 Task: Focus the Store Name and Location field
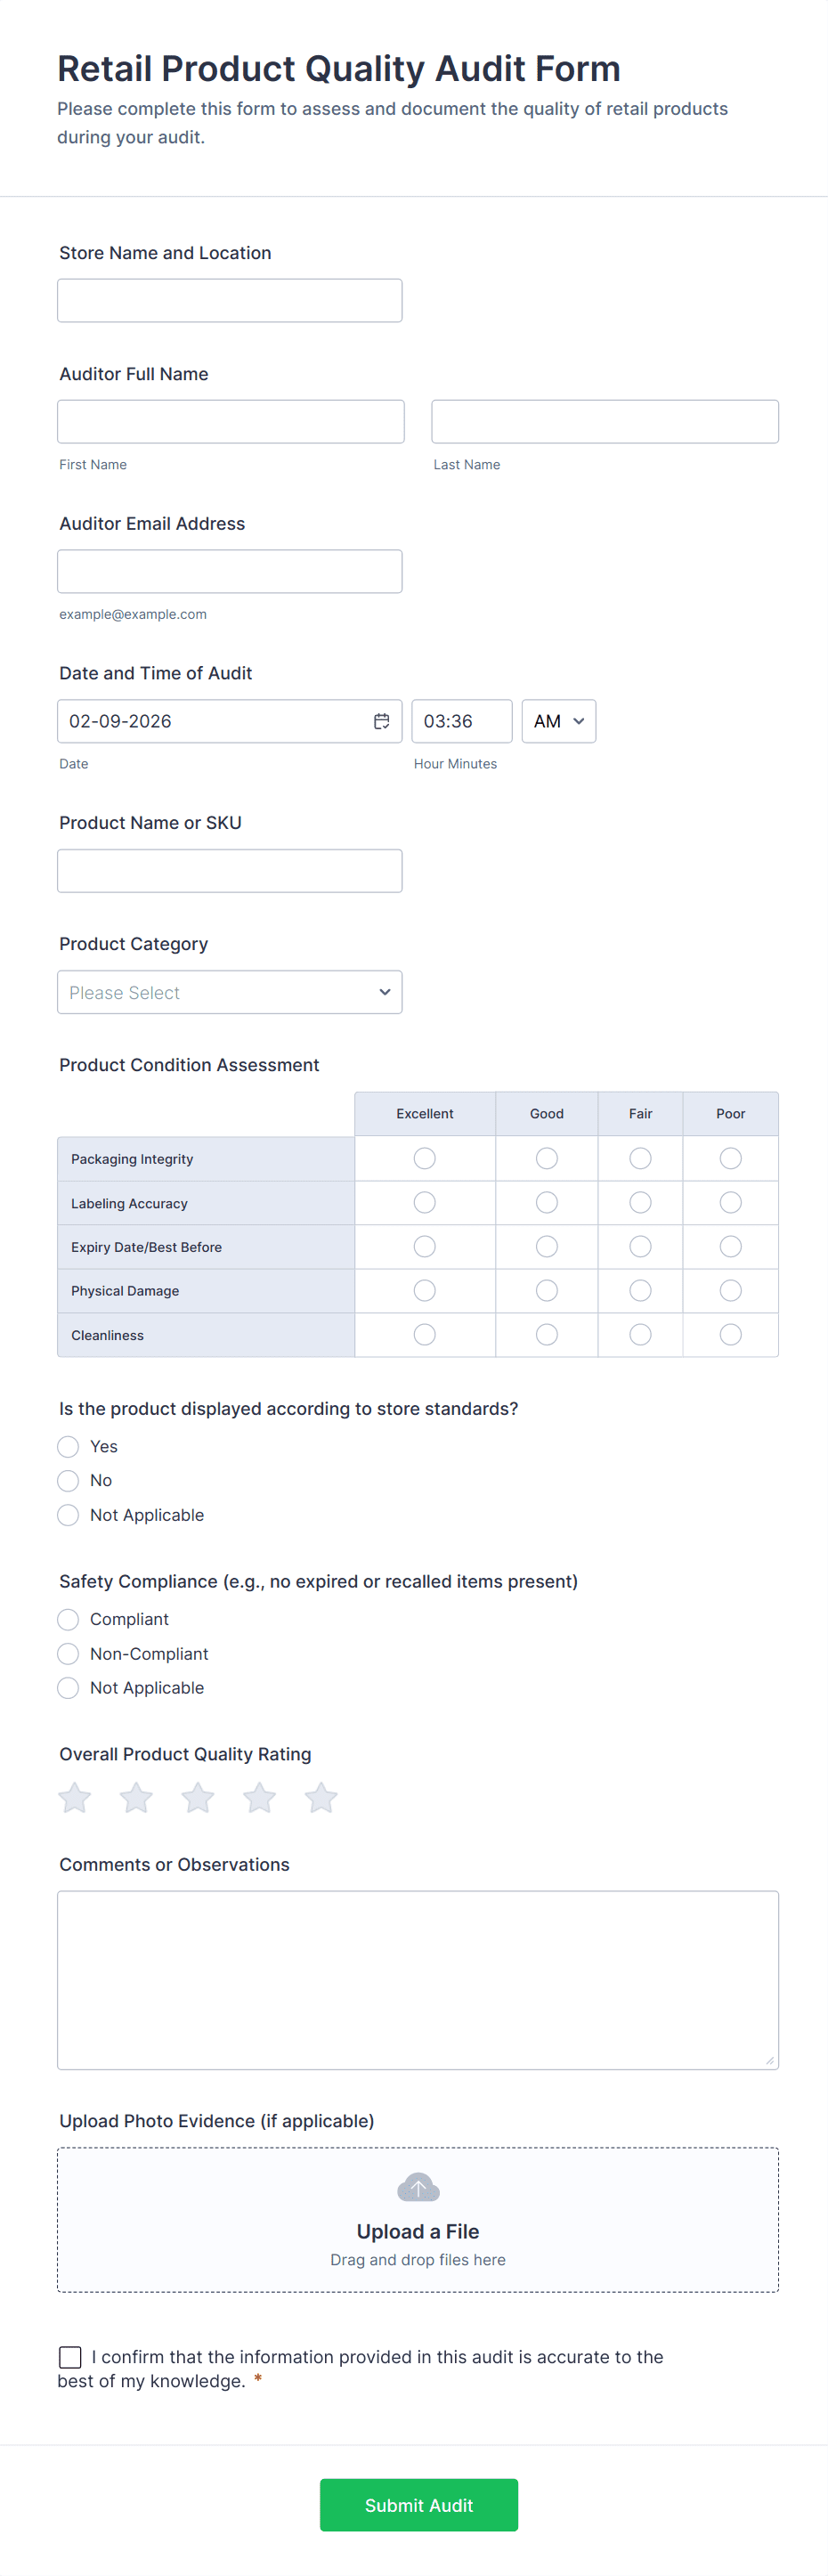(x=230, y=300)
